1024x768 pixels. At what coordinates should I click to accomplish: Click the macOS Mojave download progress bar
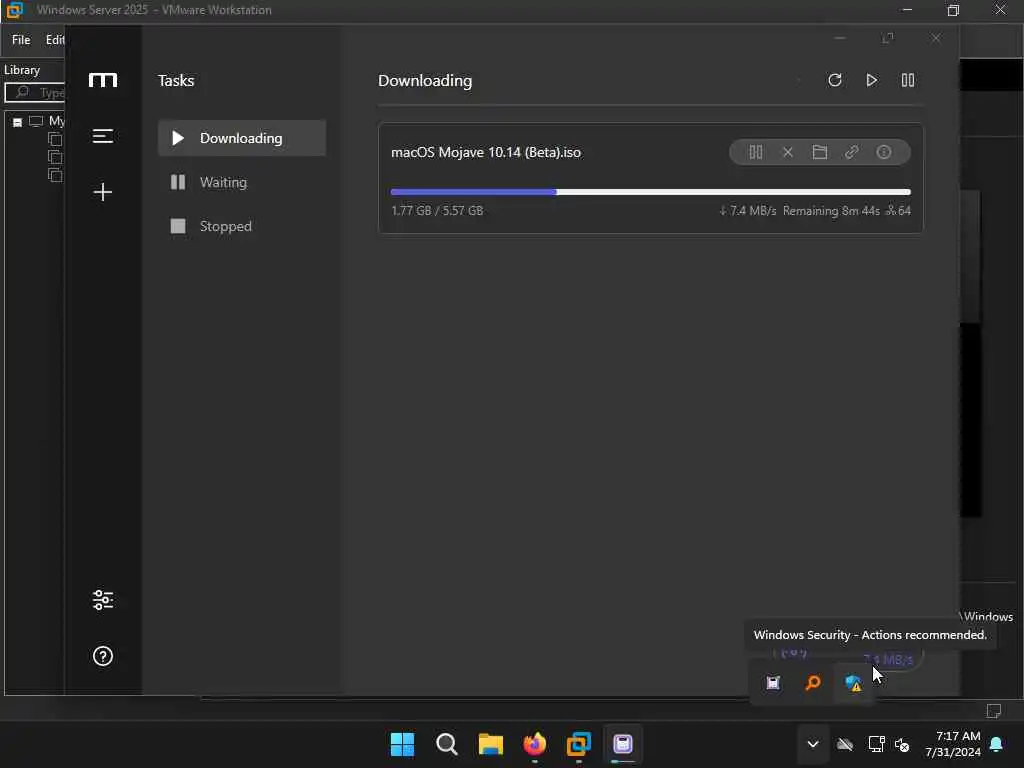point(650,192)
